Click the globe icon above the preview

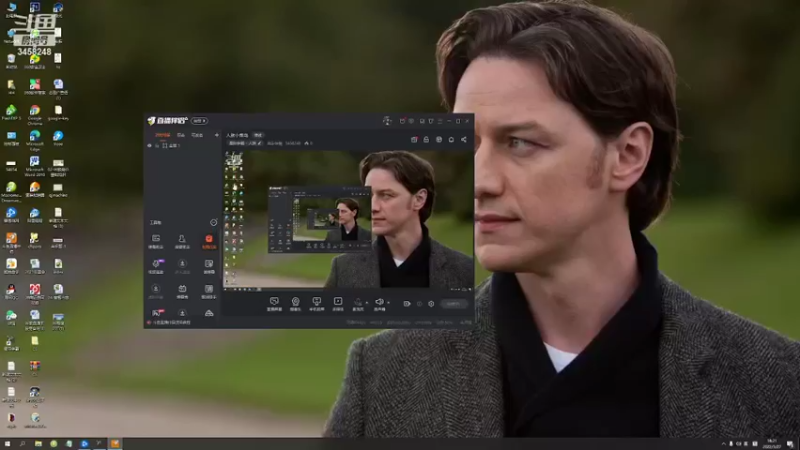[439, 139]
